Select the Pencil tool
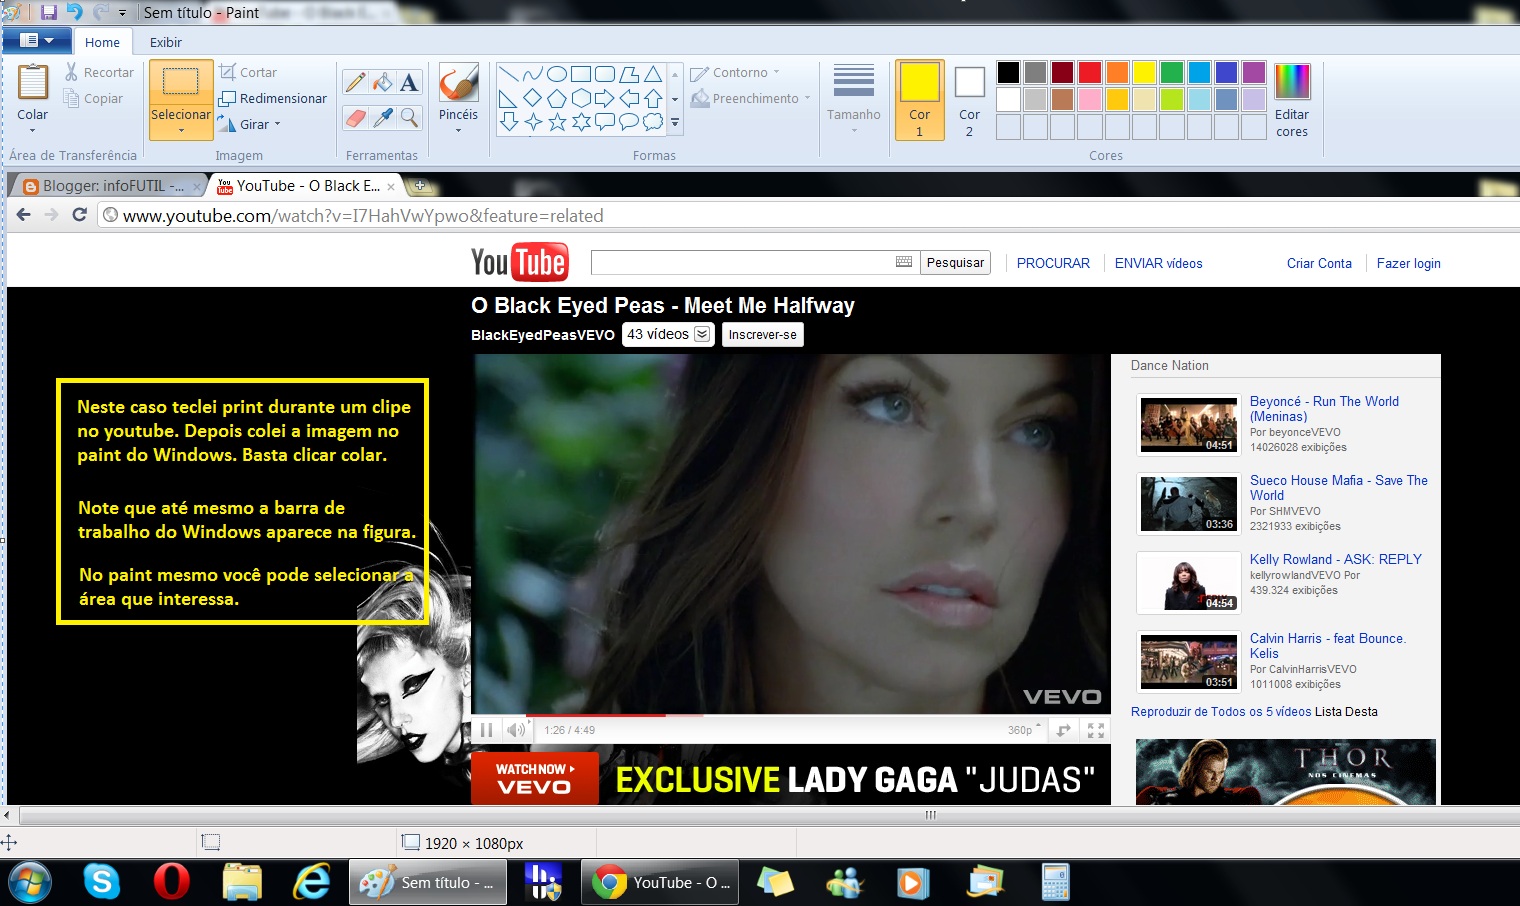This screenshot has width=1520, height=906. point(355,83)
